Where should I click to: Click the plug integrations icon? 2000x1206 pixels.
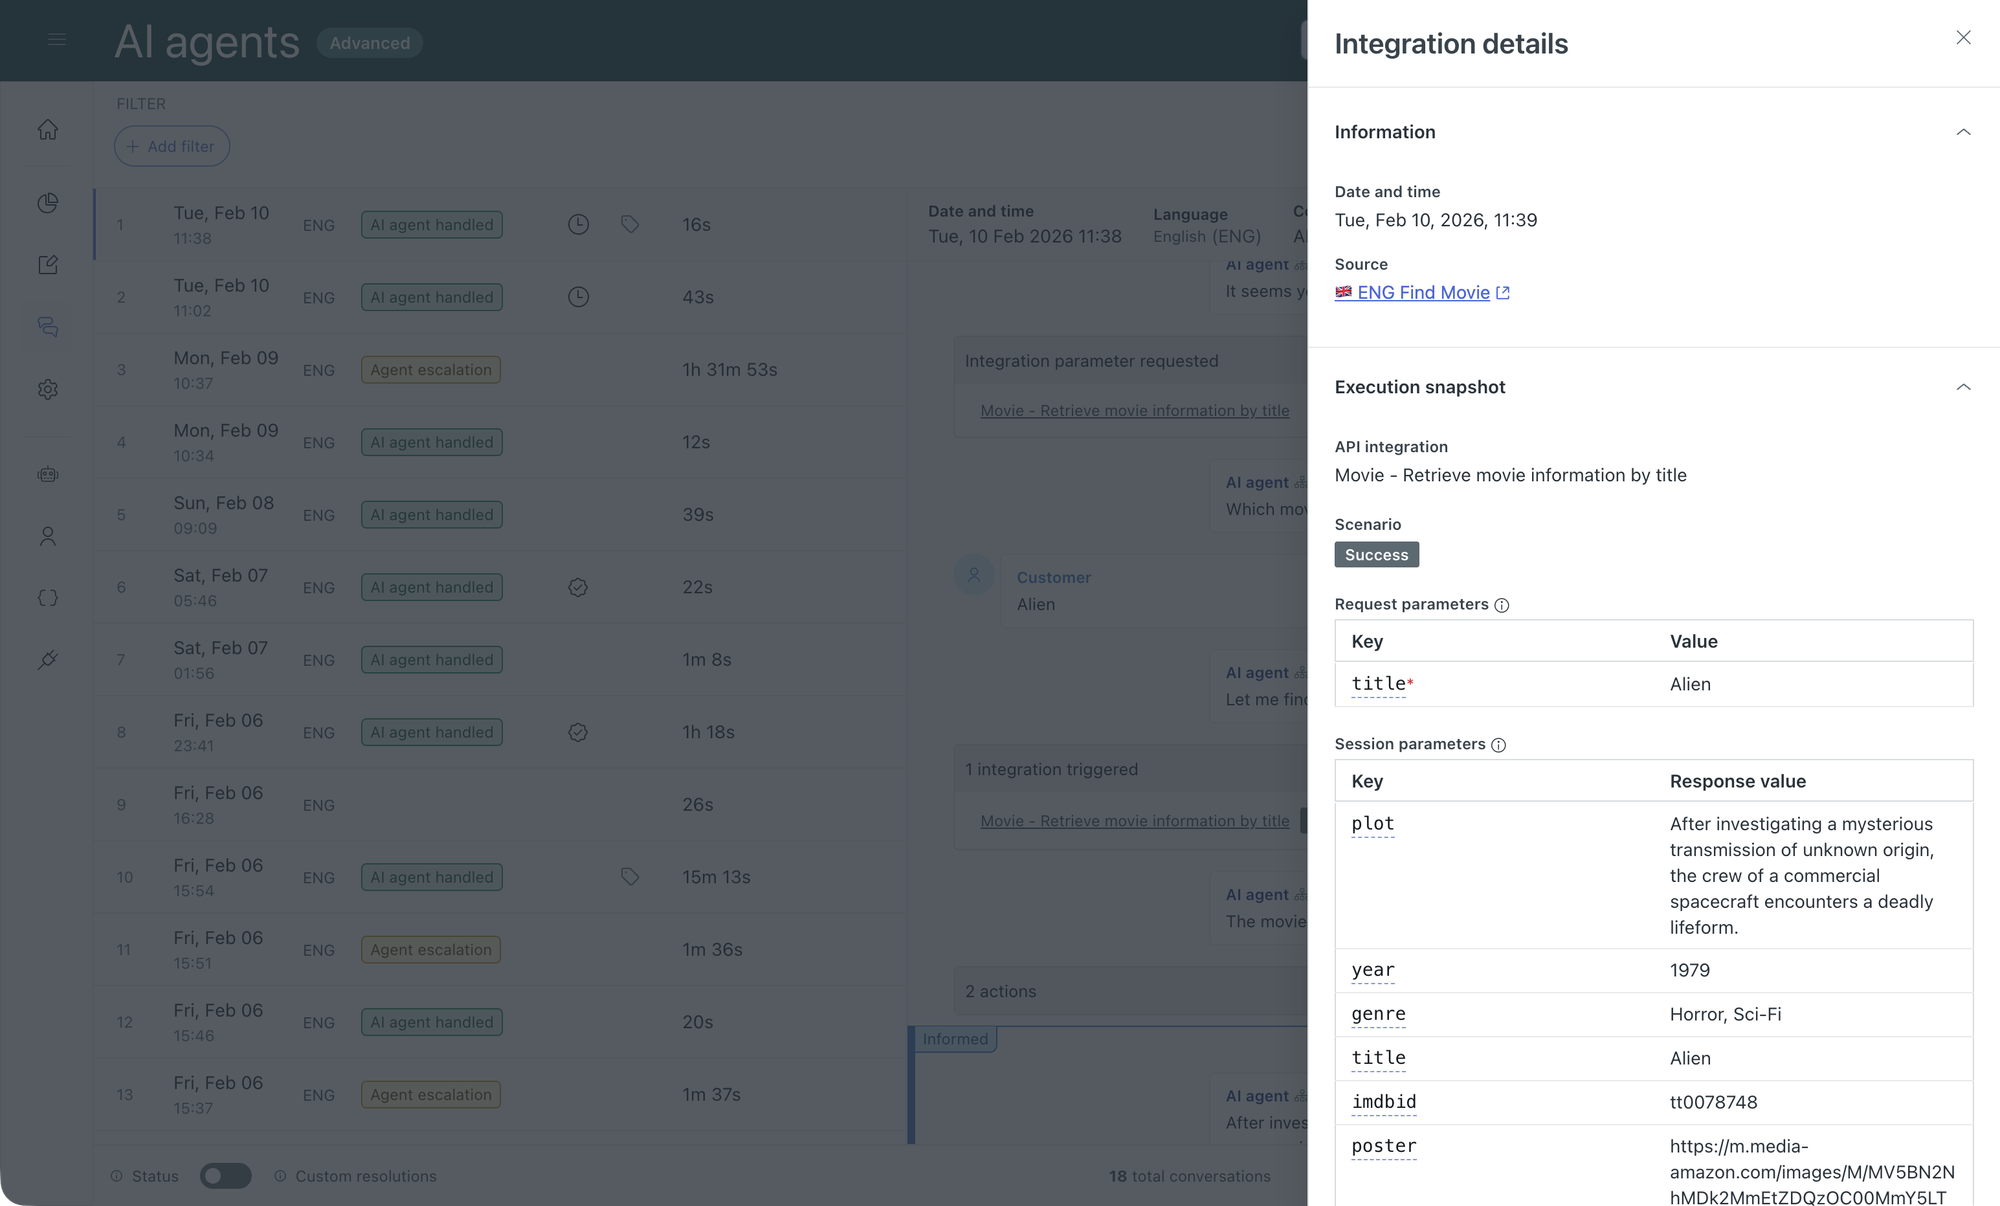point(48,660)
